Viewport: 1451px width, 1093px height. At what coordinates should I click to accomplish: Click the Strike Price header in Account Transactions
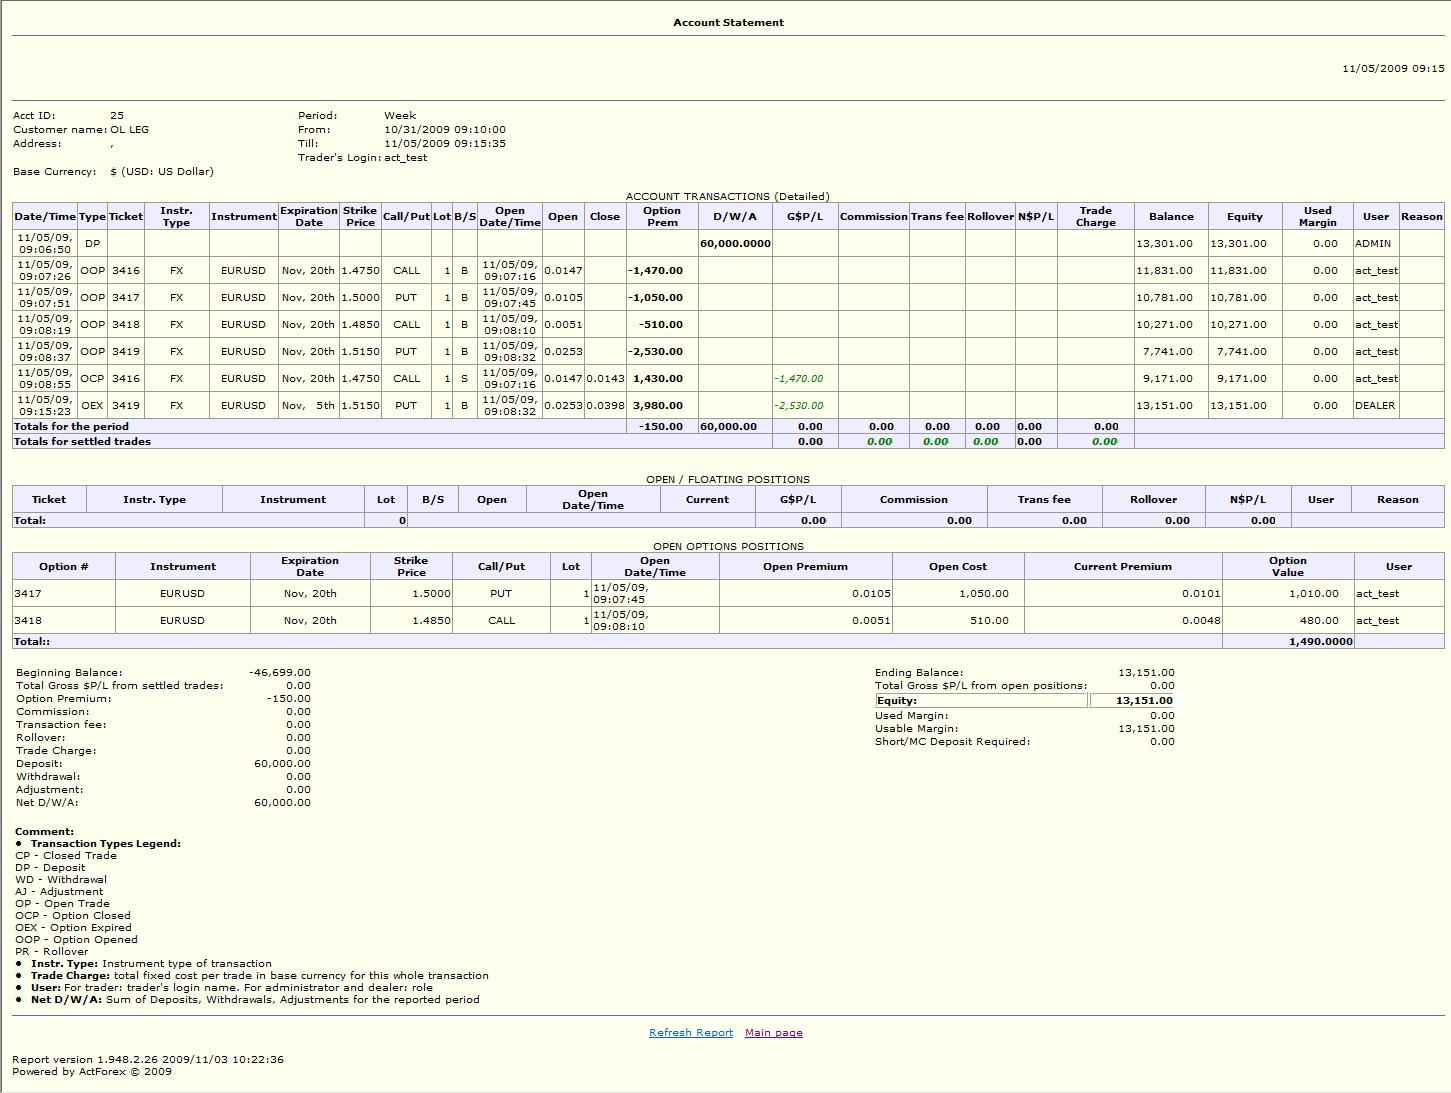click(x=360, y=217)
